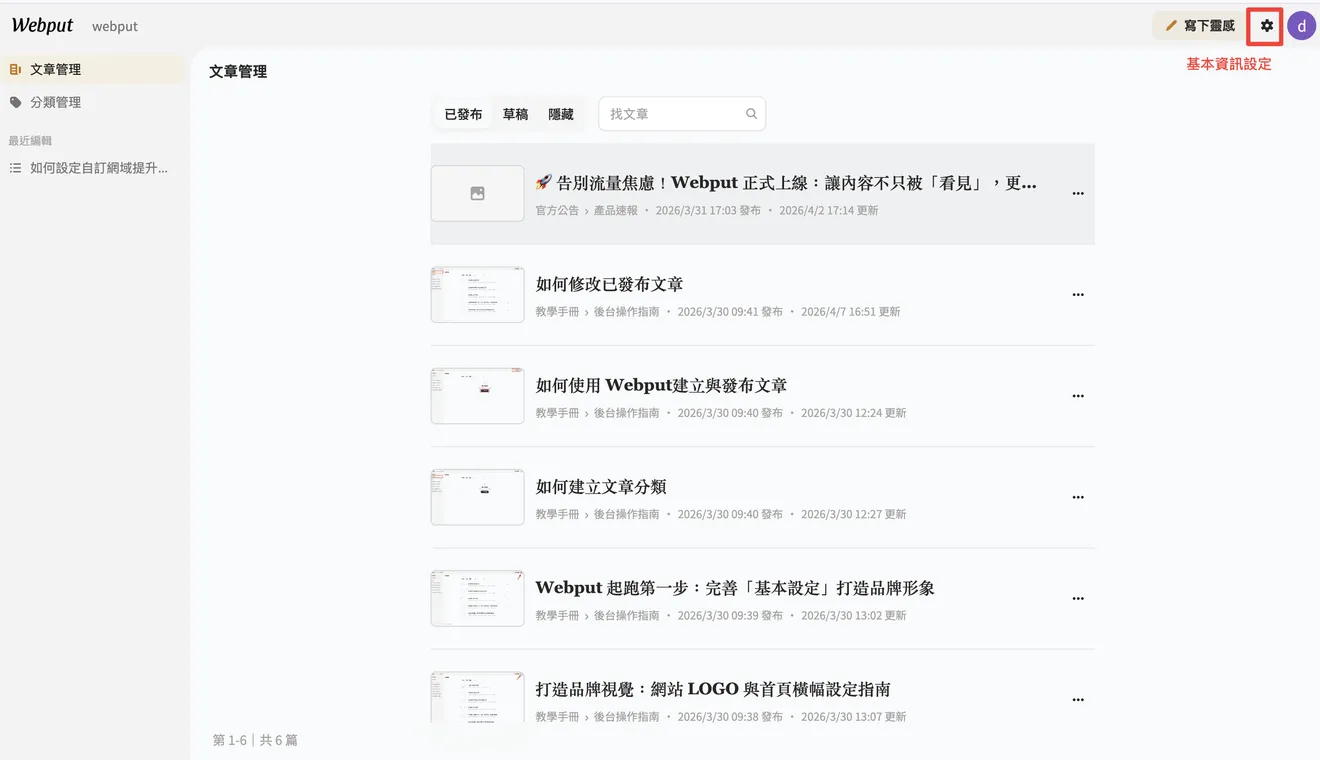
Task: Click 官方公告 category of 告別流量焦慮
Action: [557, 211]
